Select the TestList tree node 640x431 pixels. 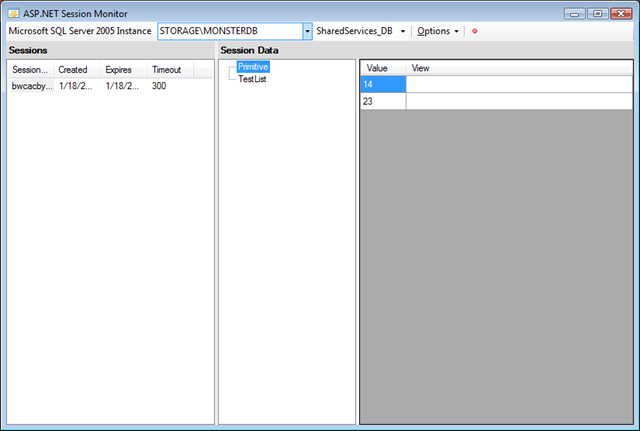252,79
